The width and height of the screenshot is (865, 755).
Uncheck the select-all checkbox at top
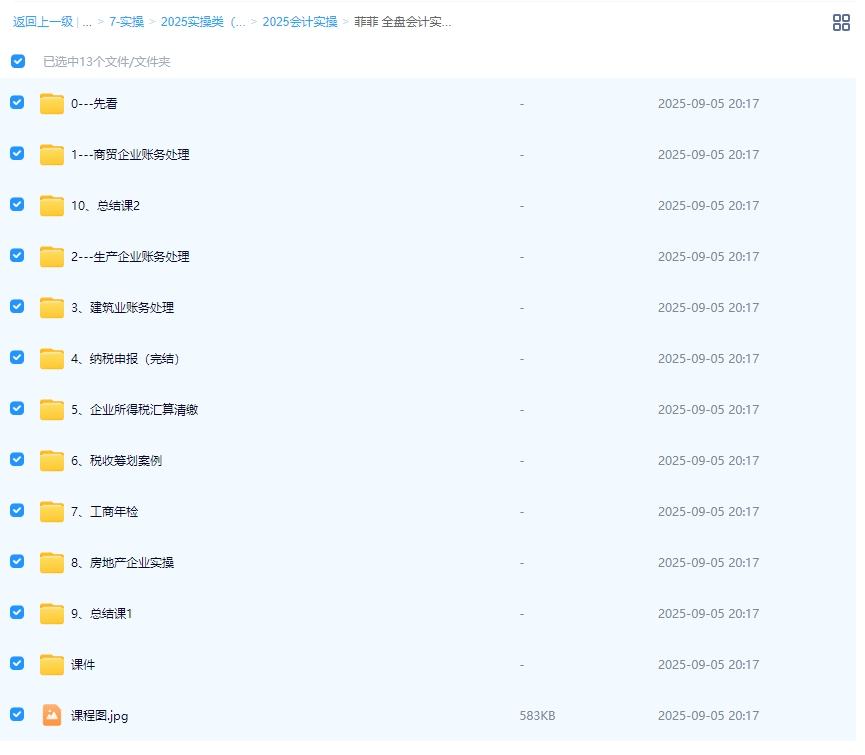[18, 61]
